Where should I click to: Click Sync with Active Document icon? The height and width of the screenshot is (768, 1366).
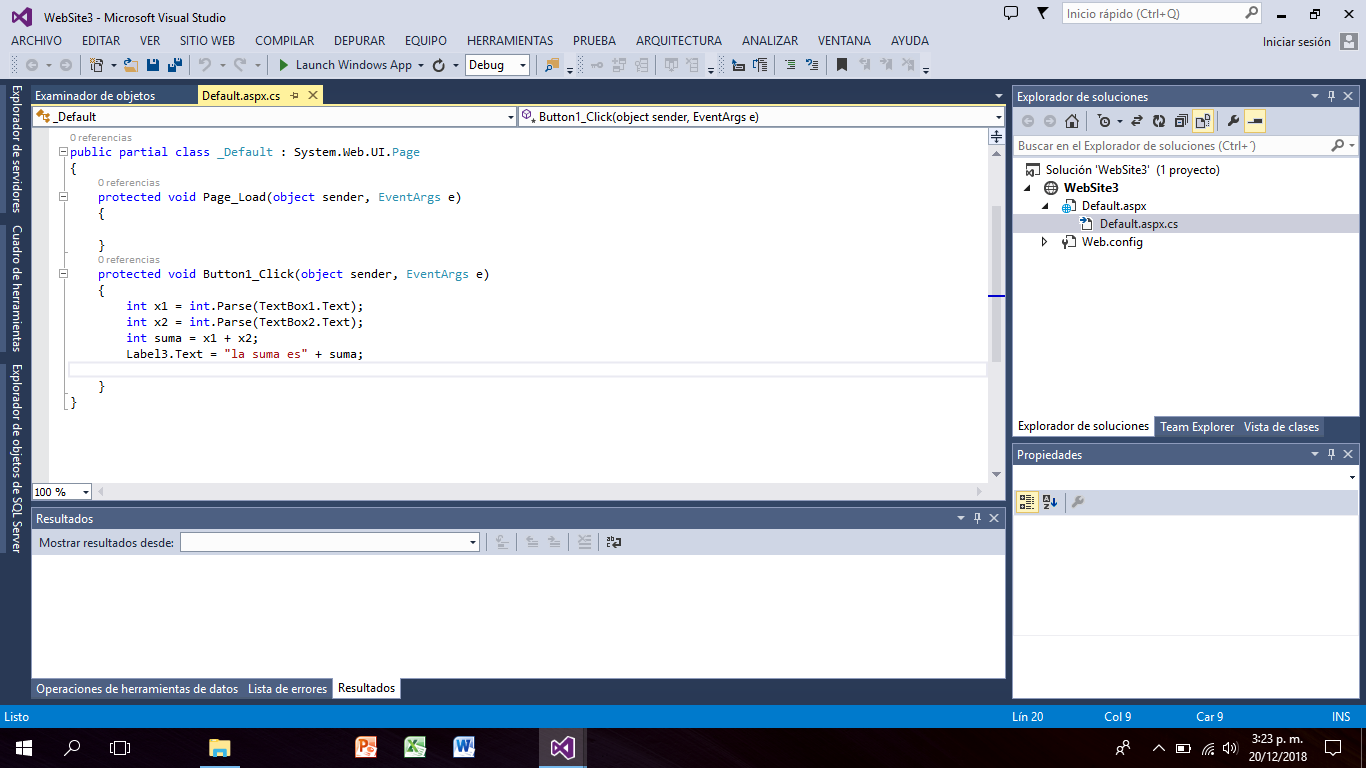[x=1137, y=121]
